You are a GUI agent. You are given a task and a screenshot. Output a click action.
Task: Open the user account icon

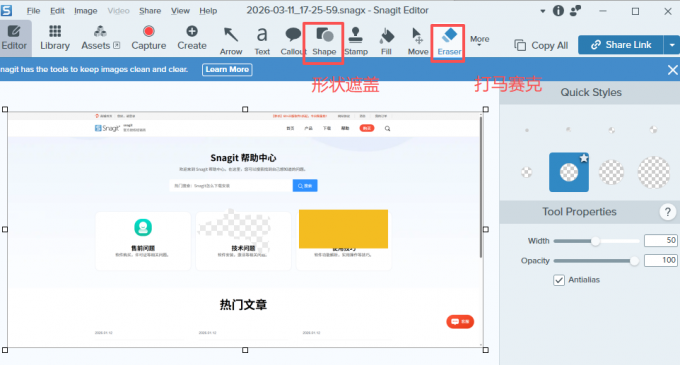(575, 10)
